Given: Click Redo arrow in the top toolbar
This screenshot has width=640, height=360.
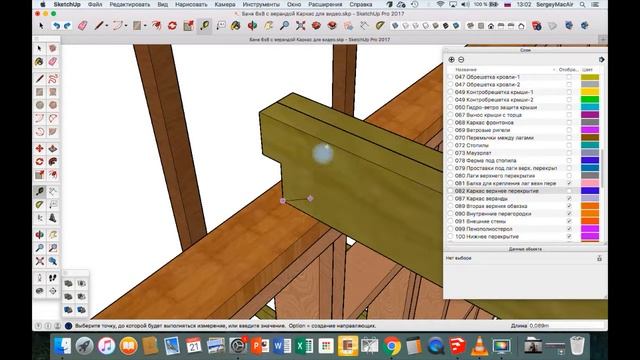Looking at the screenshot, I should [x=67, y=26].
